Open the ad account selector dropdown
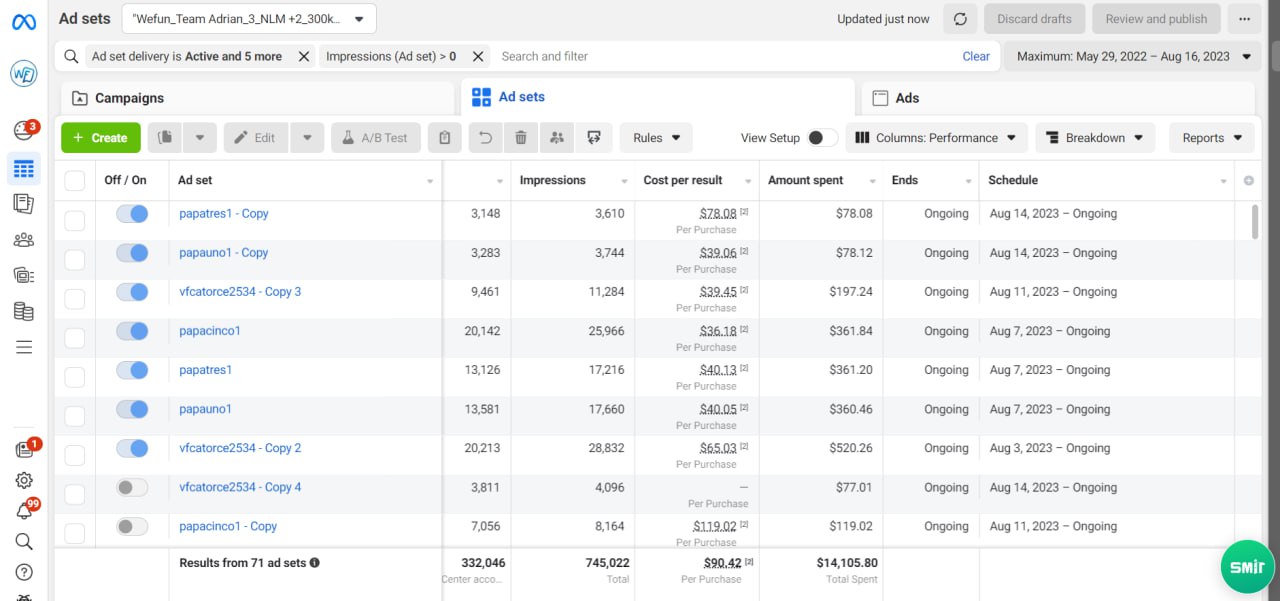Screen dimensions: 1280x601 coord(249,19)
